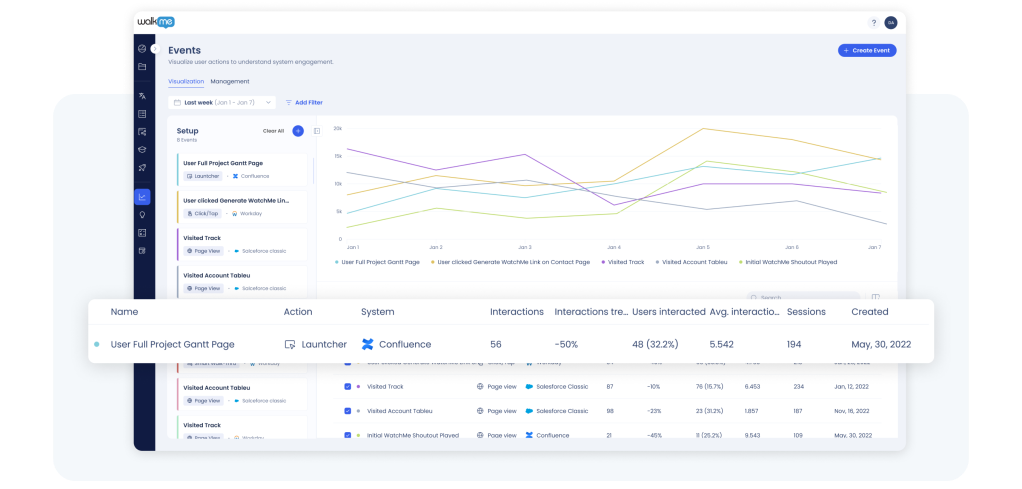The width and height of the screenshot is (1022, 489).
Task: Open the help question mark icon
Action: 873,22
